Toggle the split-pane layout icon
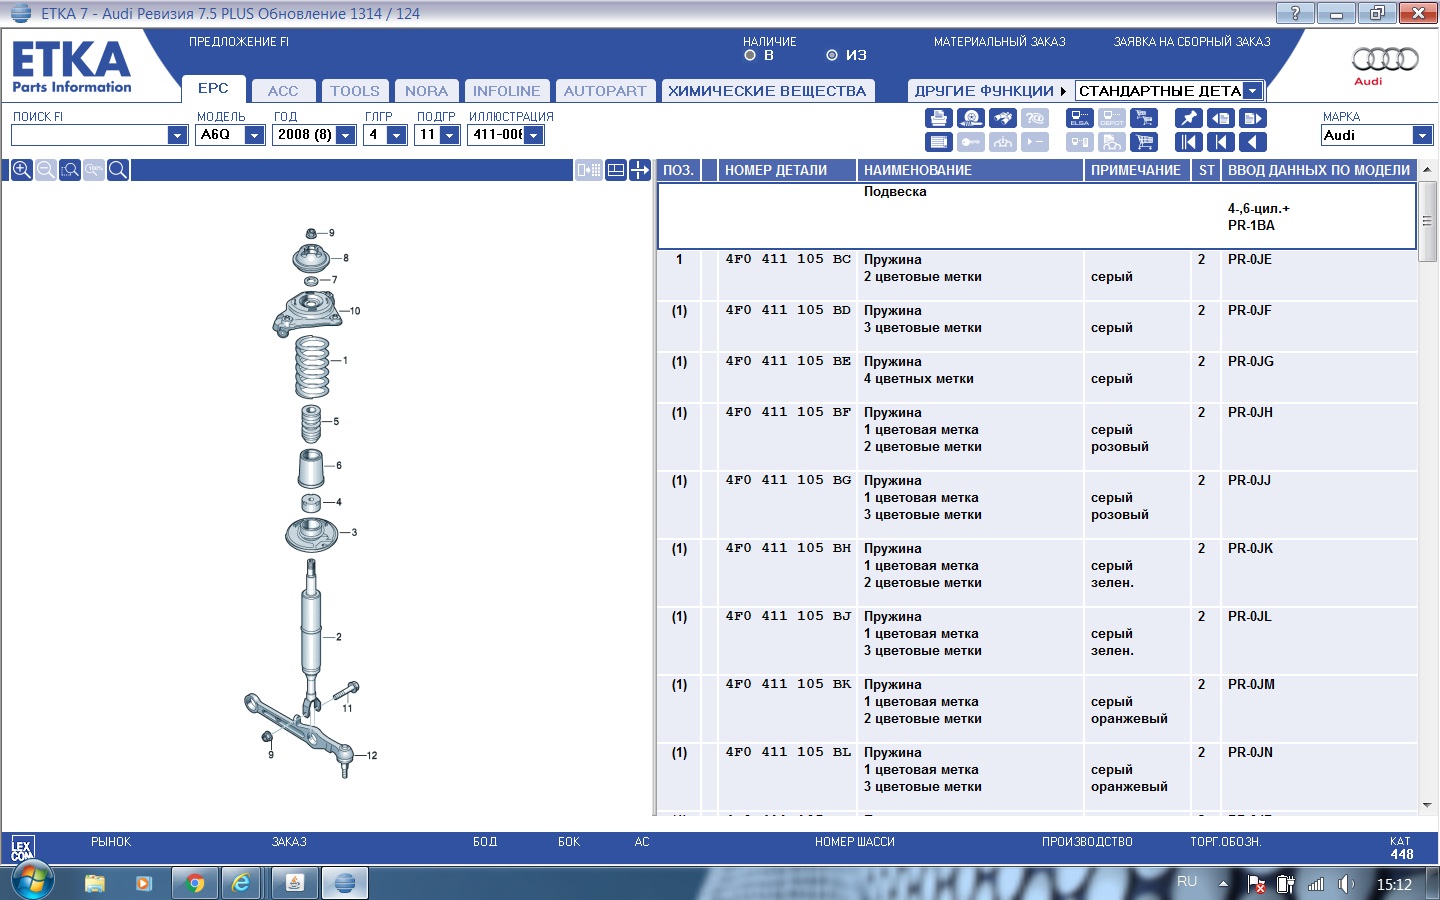 616,170
